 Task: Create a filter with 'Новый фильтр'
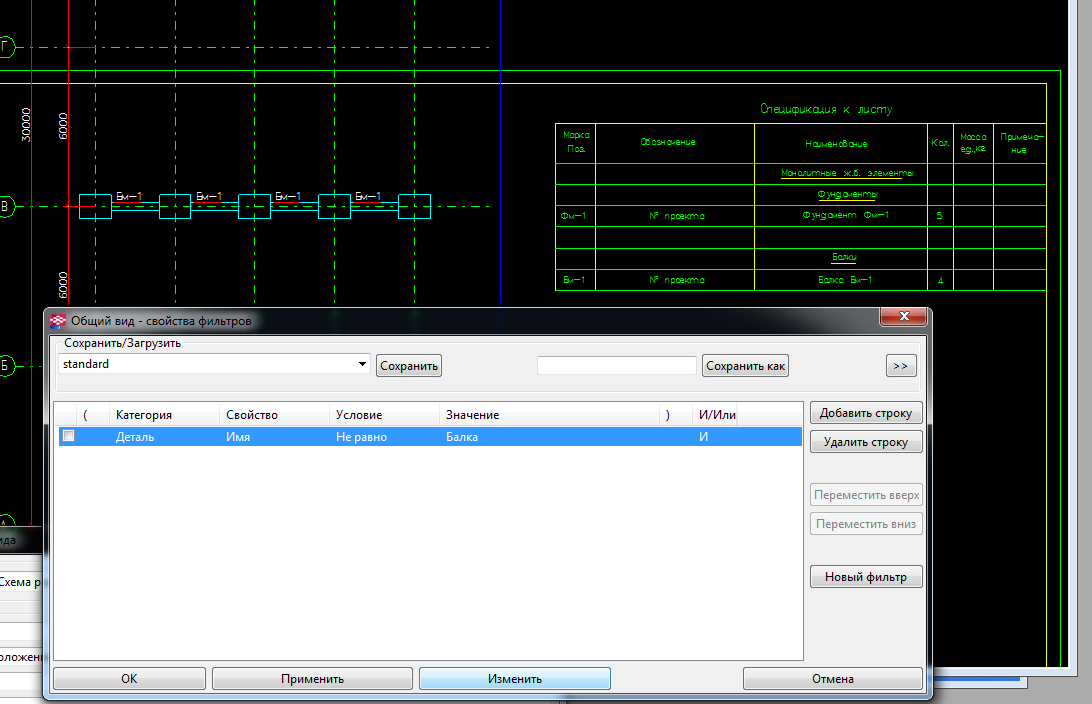(865, 577)
